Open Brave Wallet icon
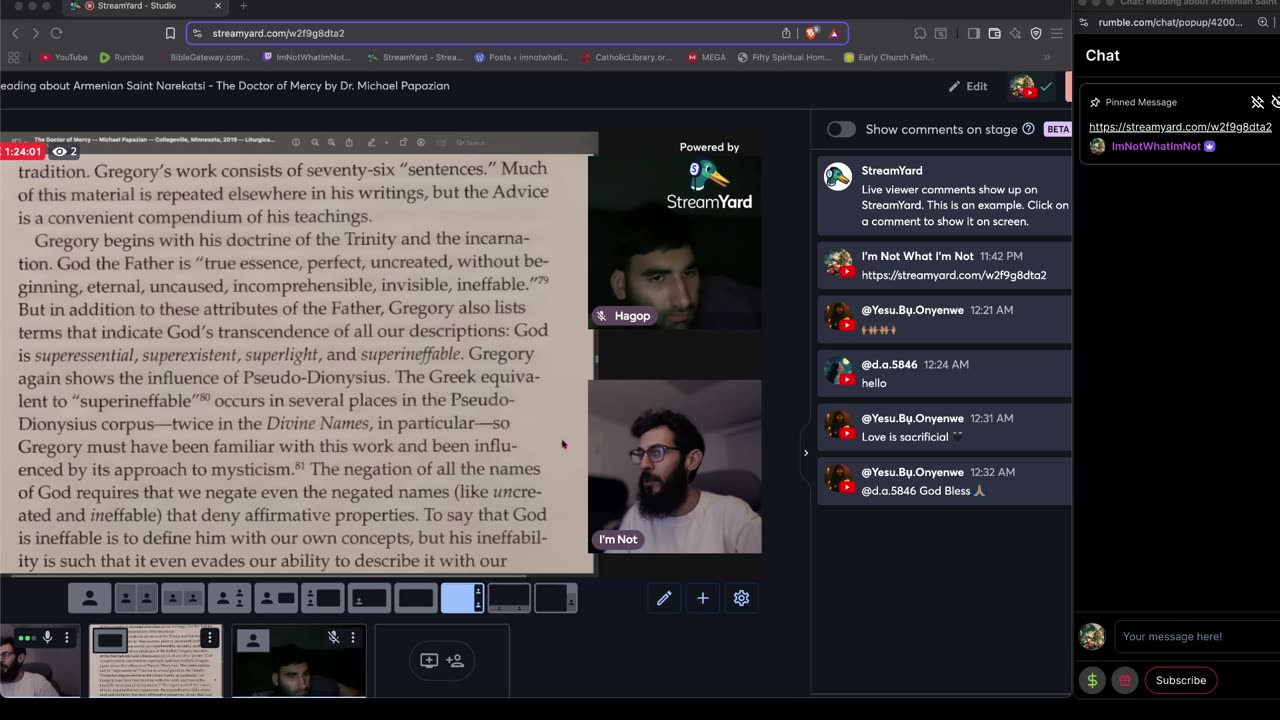 click(994, 33)
